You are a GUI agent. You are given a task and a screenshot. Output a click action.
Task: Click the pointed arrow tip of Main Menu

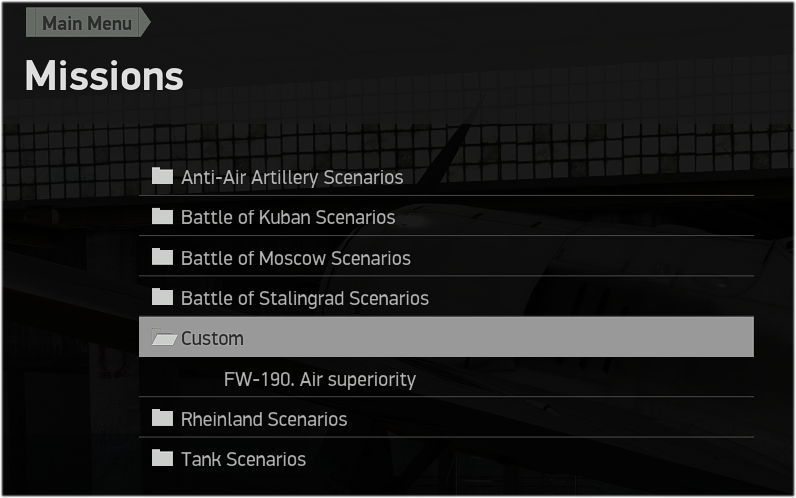pyautogui.click(x=146, y=23)
